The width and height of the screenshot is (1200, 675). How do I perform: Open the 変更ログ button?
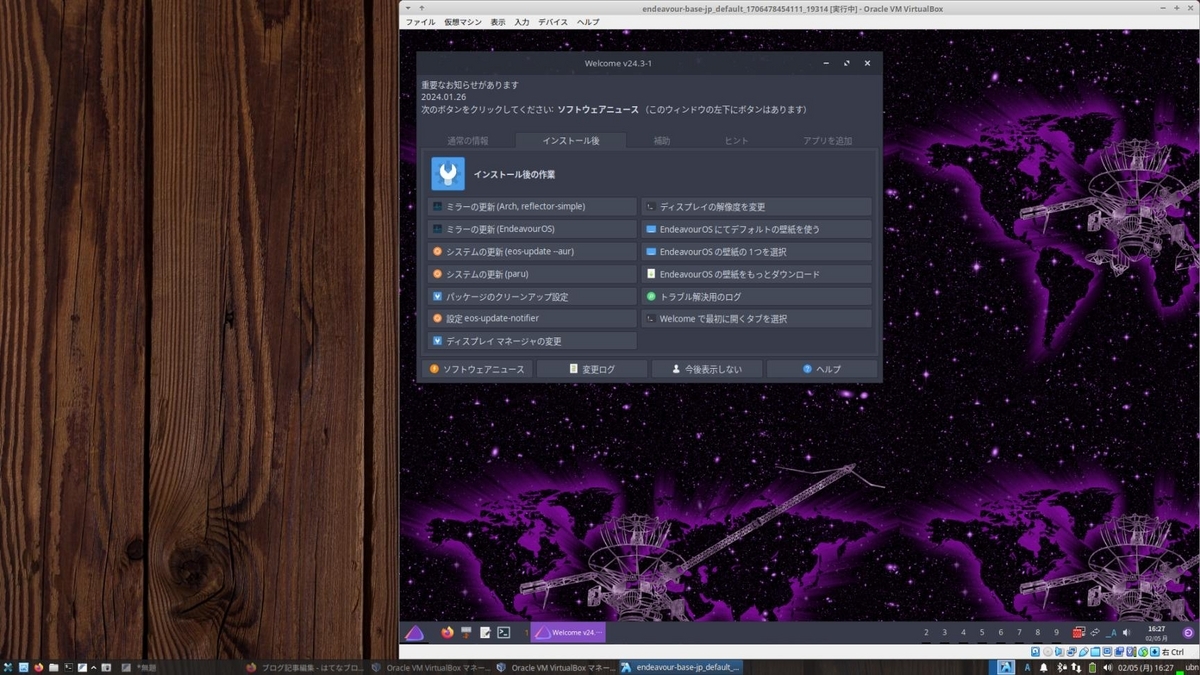pos(593,369)
